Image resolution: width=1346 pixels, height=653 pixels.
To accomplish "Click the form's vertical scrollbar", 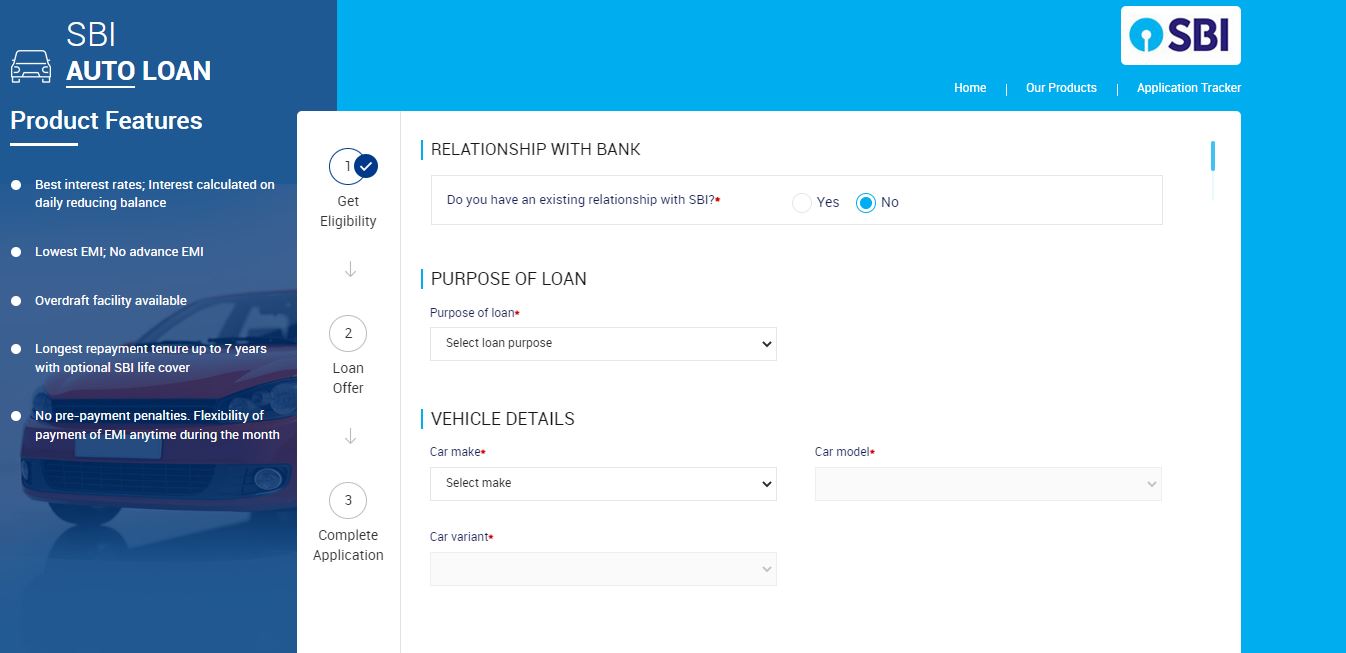I will tap(1213, 156).
